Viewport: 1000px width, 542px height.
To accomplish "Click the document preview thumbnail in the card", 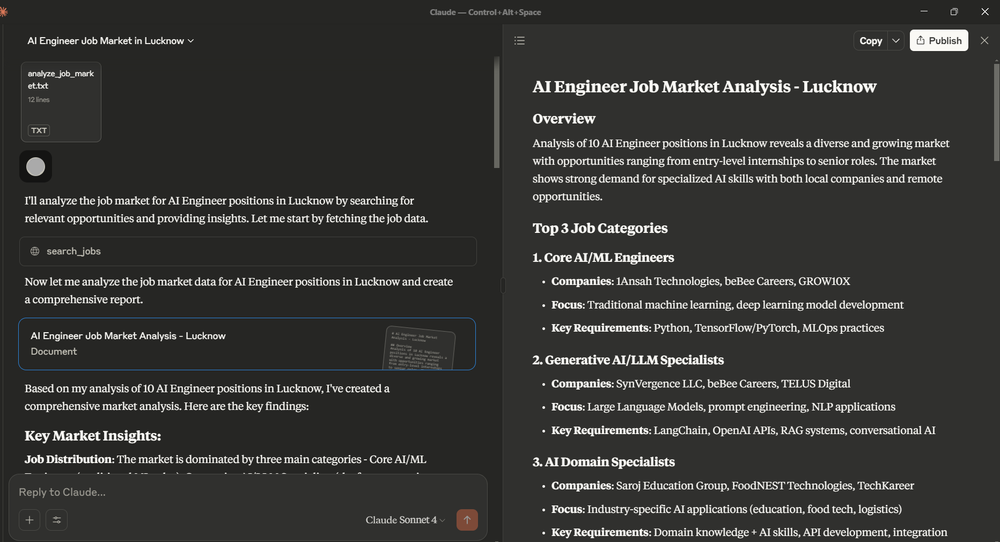I will point(420,347).
